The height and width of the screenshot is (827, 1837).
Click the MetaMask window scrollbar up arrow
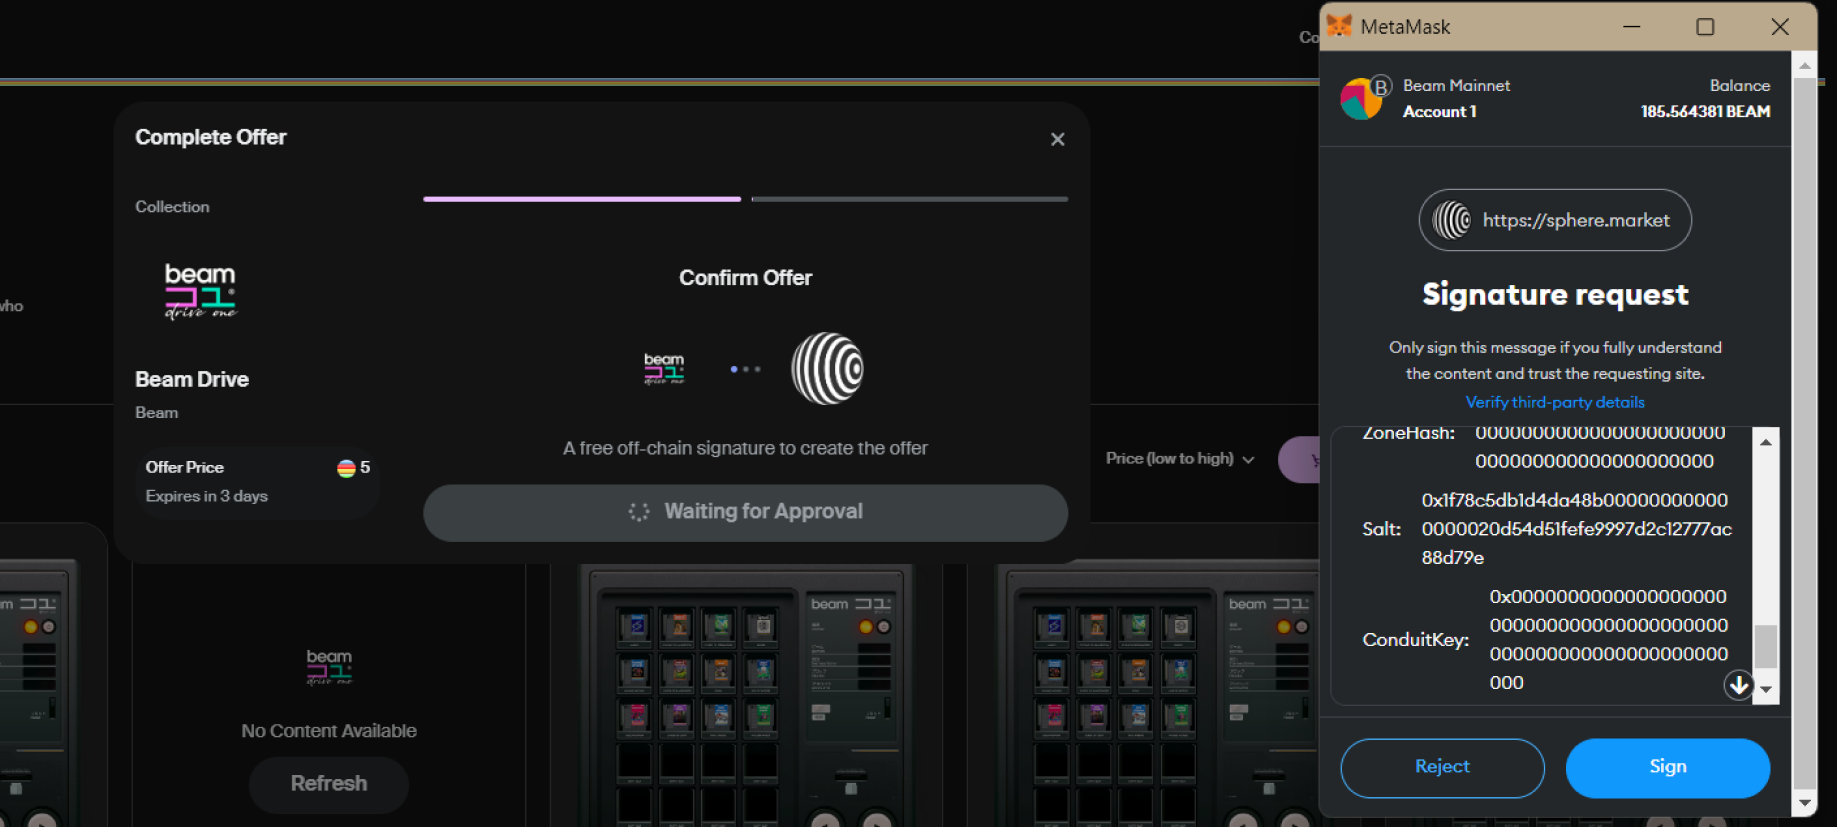[x=1804, y=66]
